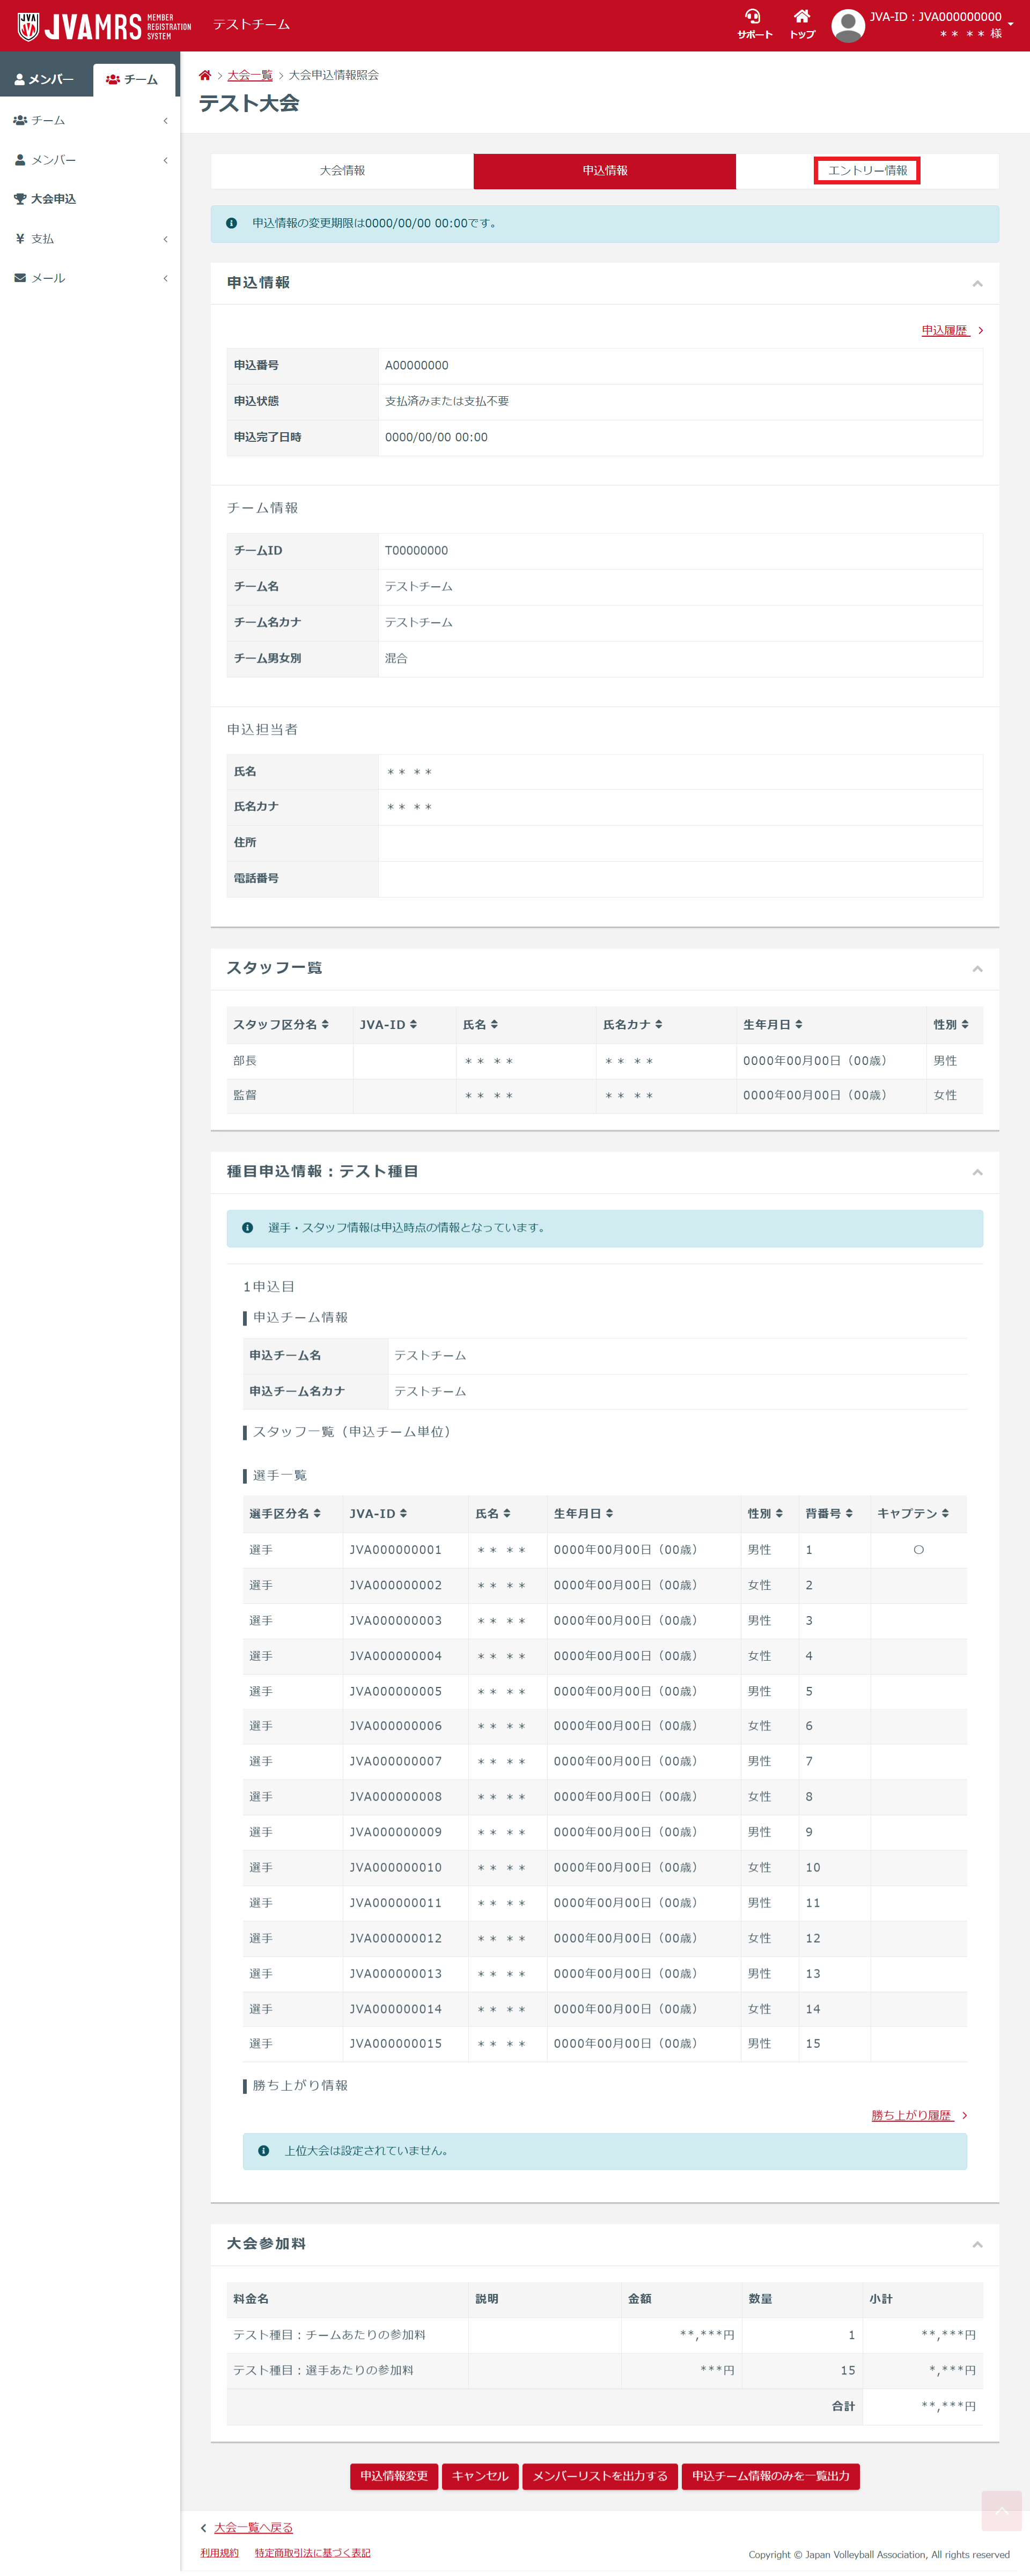Open 大会申込 trophy sidebar item
The image size is (1030, 2576).
53,199
